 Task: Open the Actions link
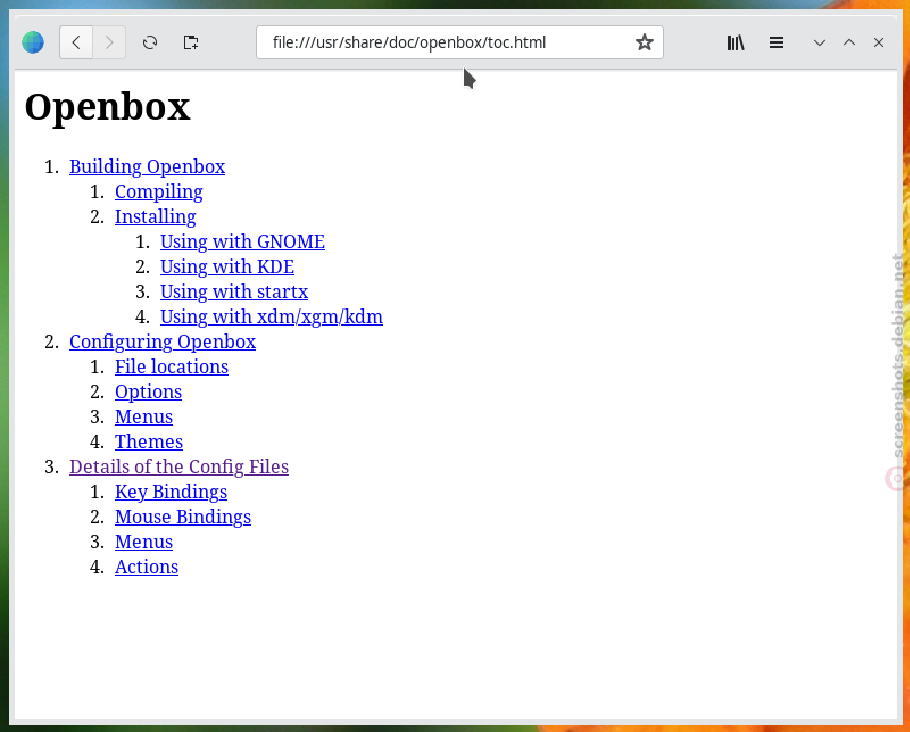[x=146, y=566]
